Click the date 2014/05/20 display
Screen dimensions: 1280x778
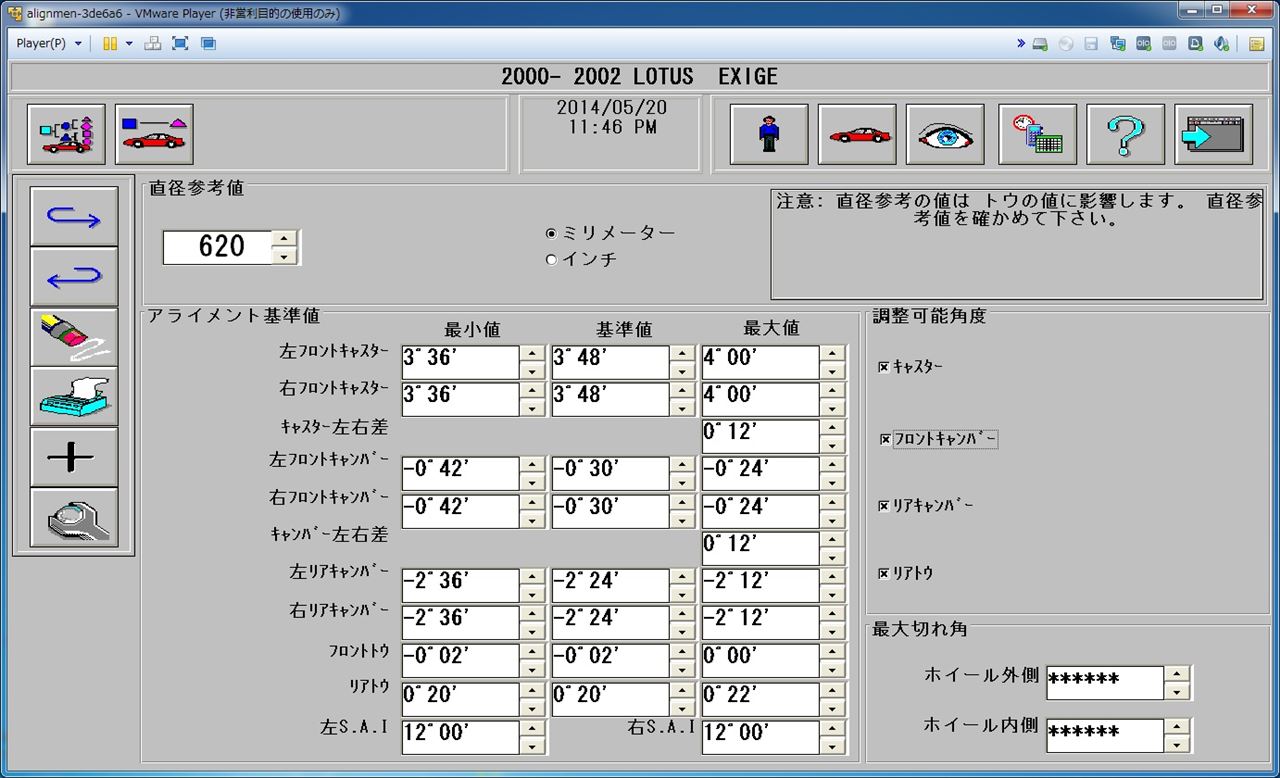[611, 107]
